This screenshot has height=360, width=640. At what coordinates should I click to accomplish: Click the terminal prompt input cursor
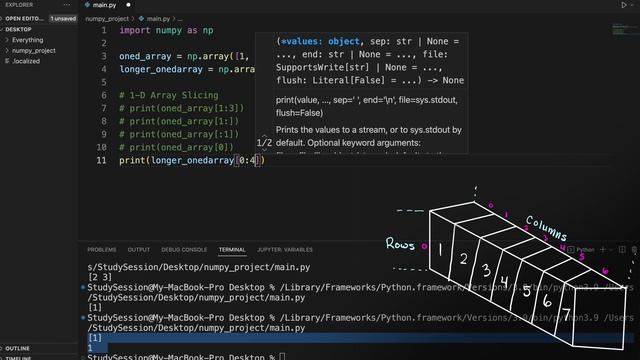(x=282, y=357)
